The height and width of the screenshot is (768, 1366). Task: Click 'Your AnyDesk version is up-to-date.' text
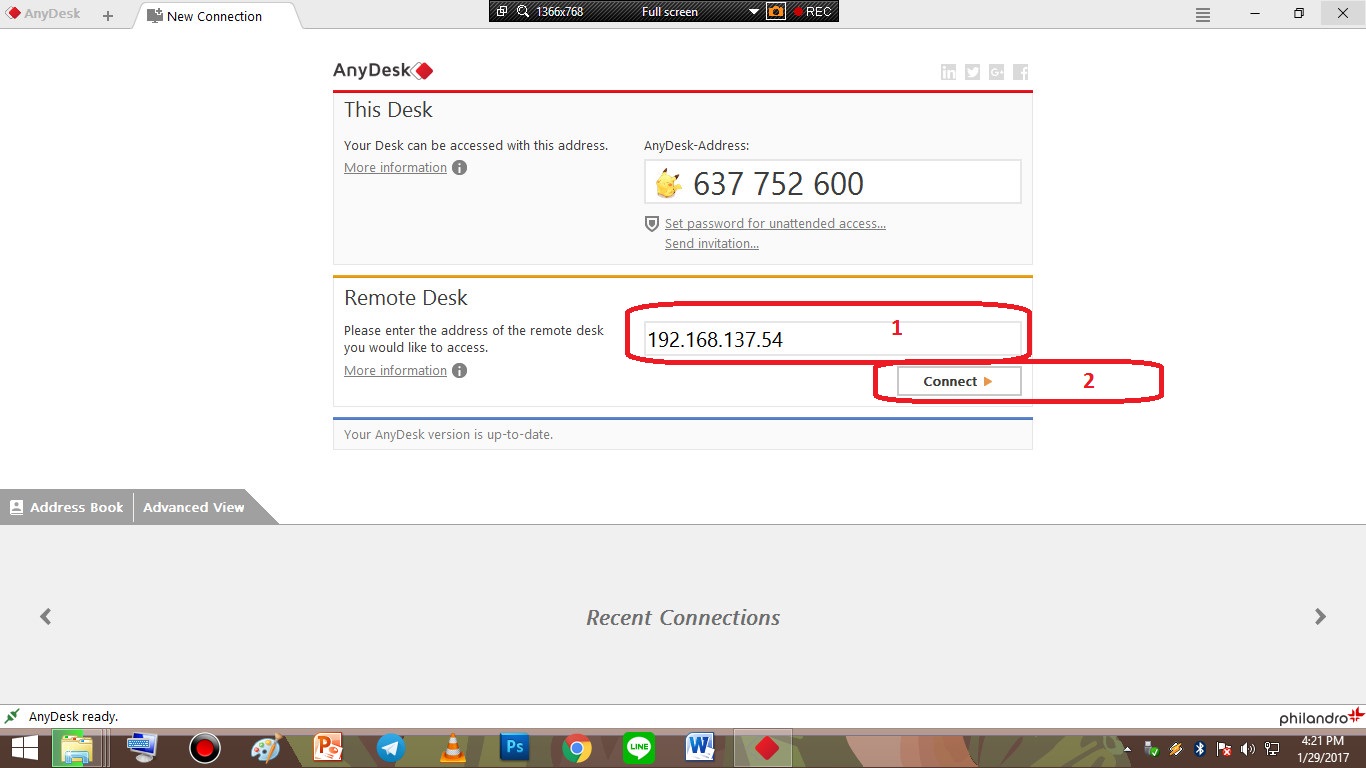448,435
